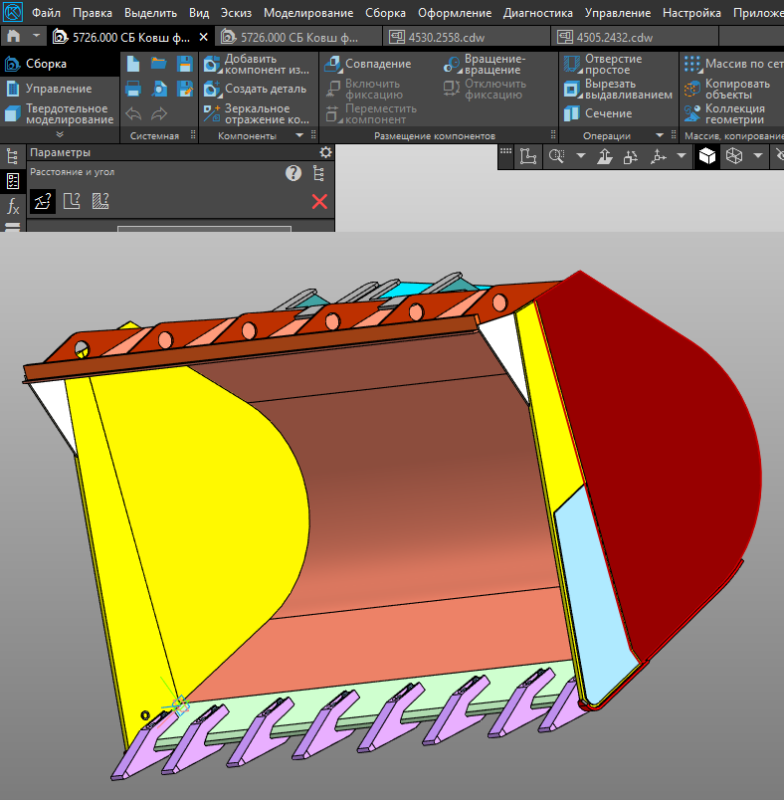Click the Print icon in system toolbar
The width and height of the screenshot is (784, 800).
(x=133, y=89)
